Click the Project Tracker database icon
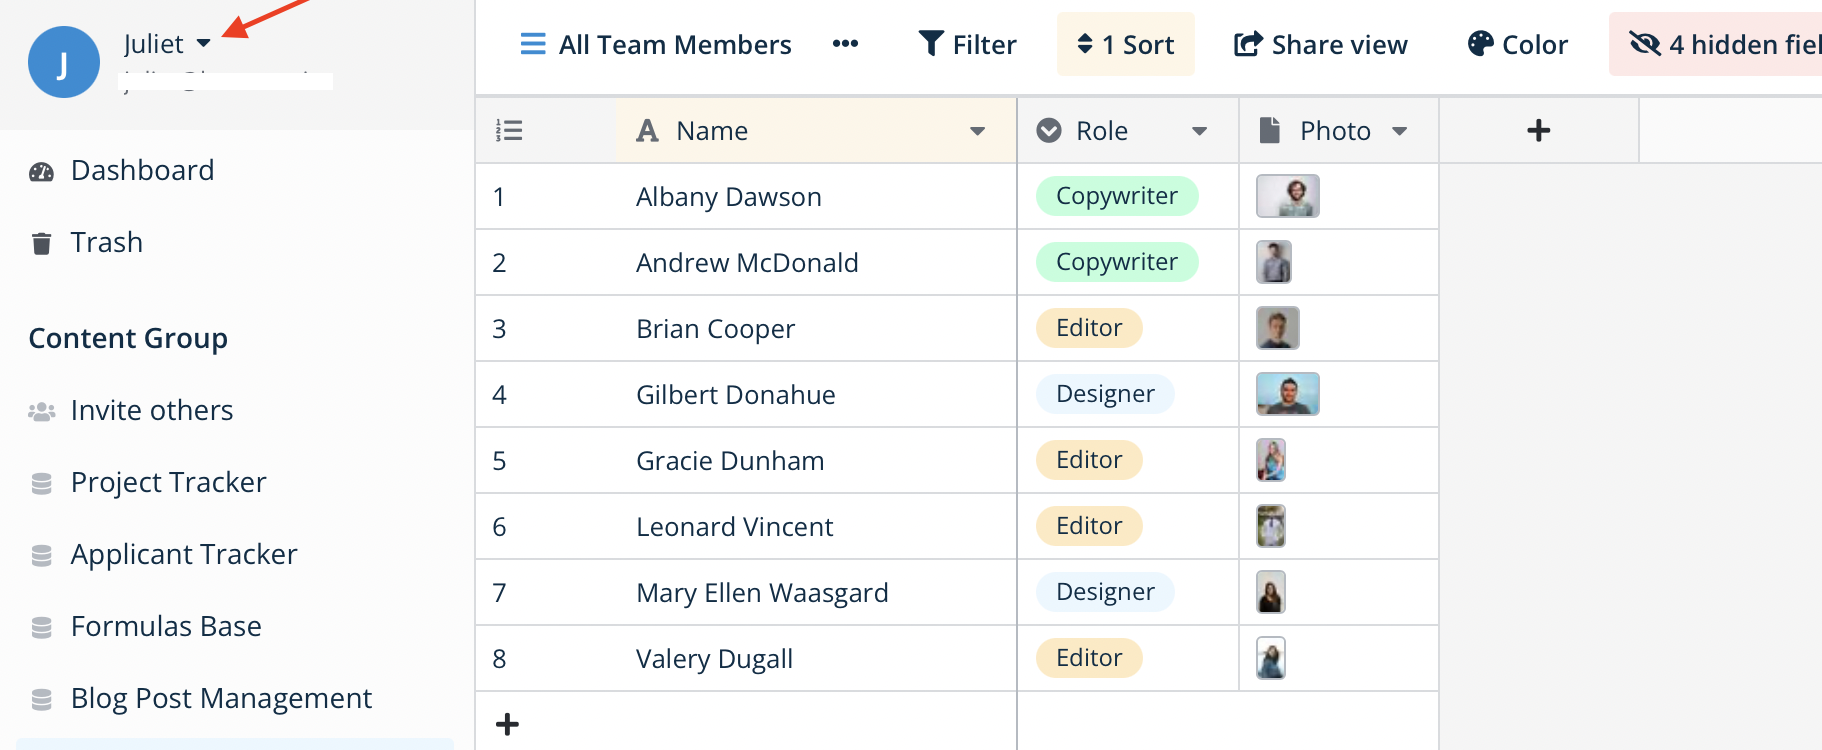Screen dimensions: 1822x750 41,483
